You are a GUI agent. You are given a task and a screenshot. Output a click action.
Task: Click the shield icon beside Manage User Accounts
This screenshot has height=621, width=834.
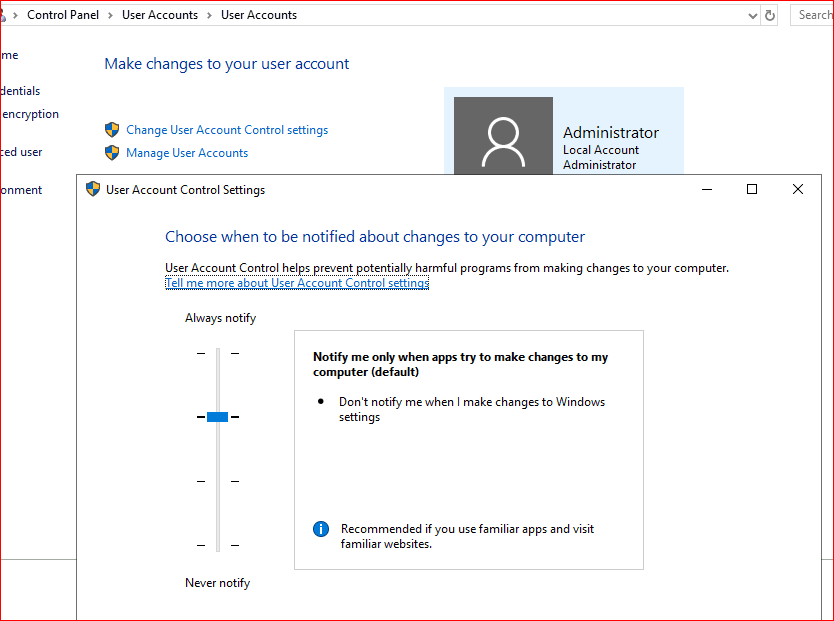point(112,153)
